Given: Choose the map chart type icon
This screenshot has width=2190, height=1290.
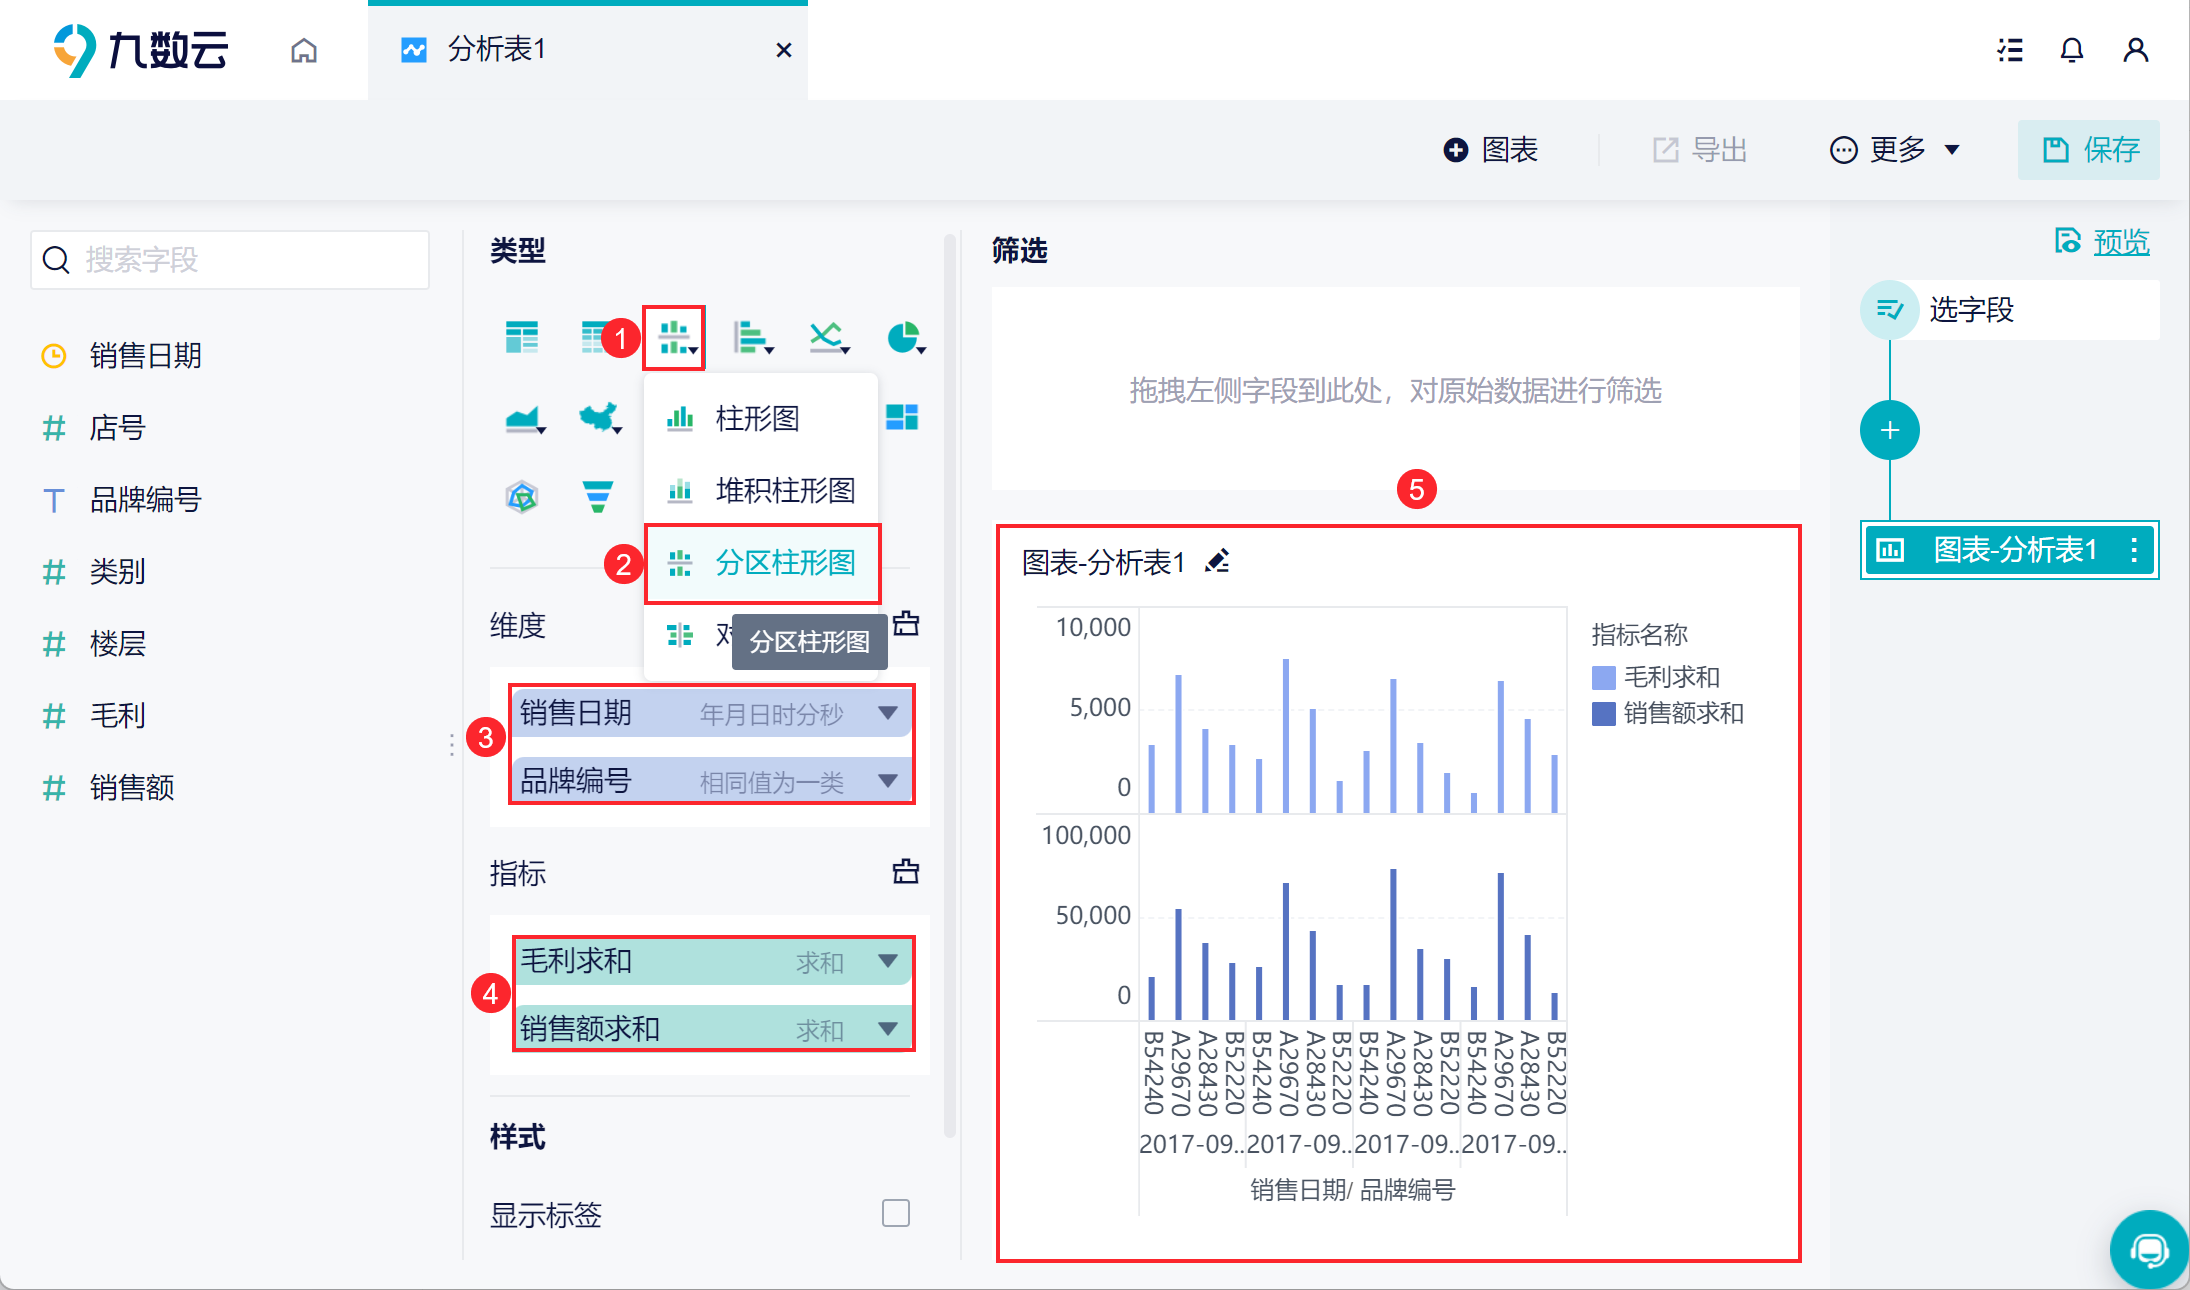Looking at the screenshot, I should pos(598,417).
